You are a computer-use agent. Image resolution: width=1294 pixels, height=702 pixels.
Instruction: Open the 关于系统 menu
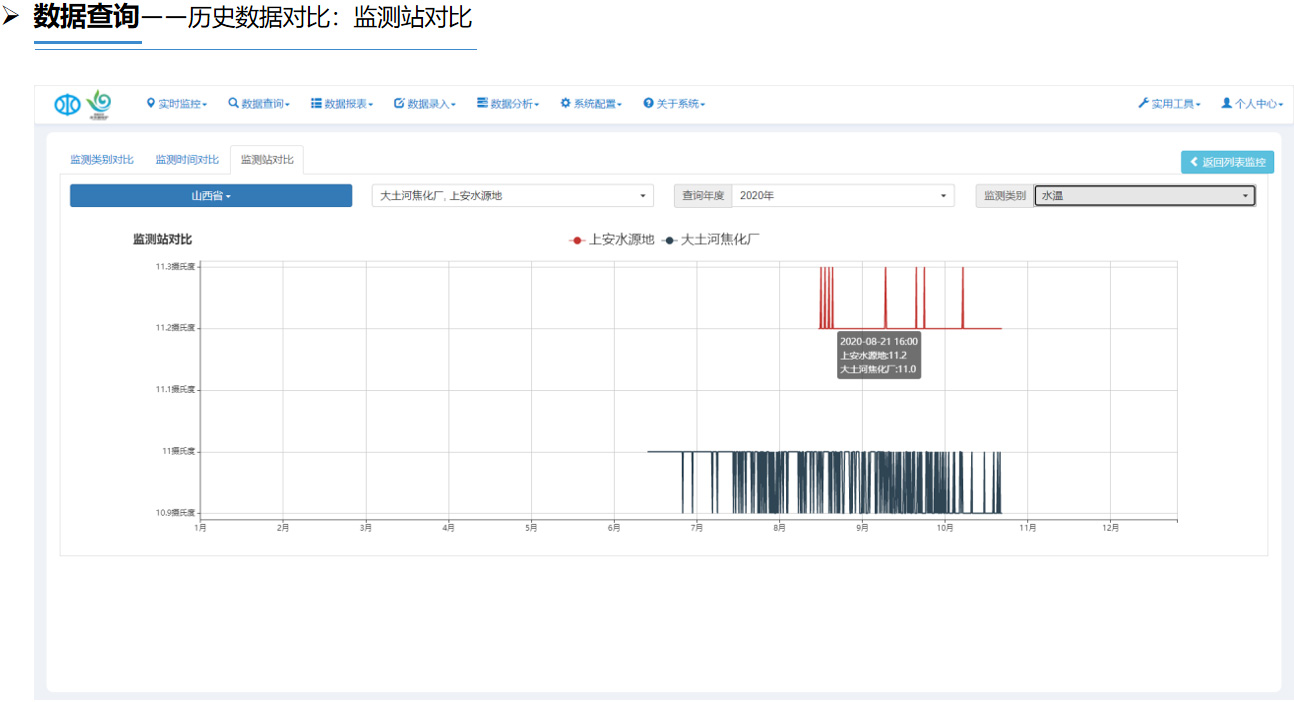coord(674,104)
